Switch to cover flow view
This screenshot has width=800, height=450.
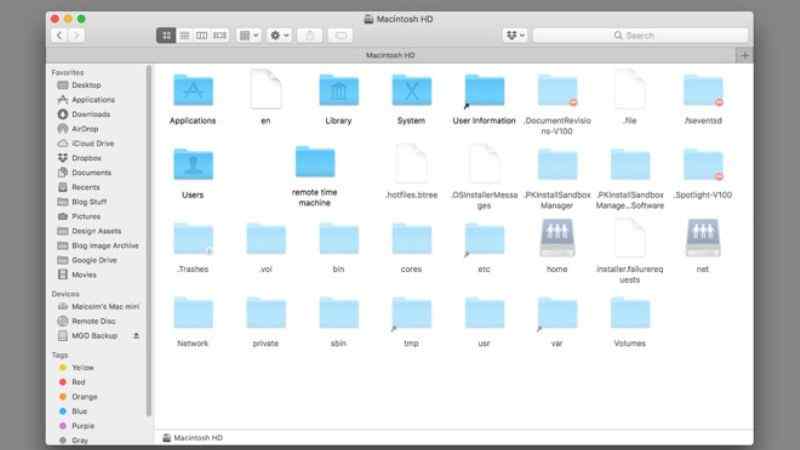coord(220,35)
